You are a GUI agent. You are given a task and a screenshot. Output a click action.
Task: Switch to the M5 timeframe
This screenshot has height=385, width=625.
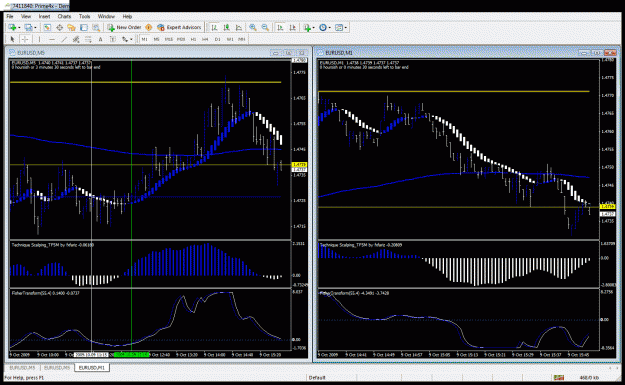coord(156,39)
